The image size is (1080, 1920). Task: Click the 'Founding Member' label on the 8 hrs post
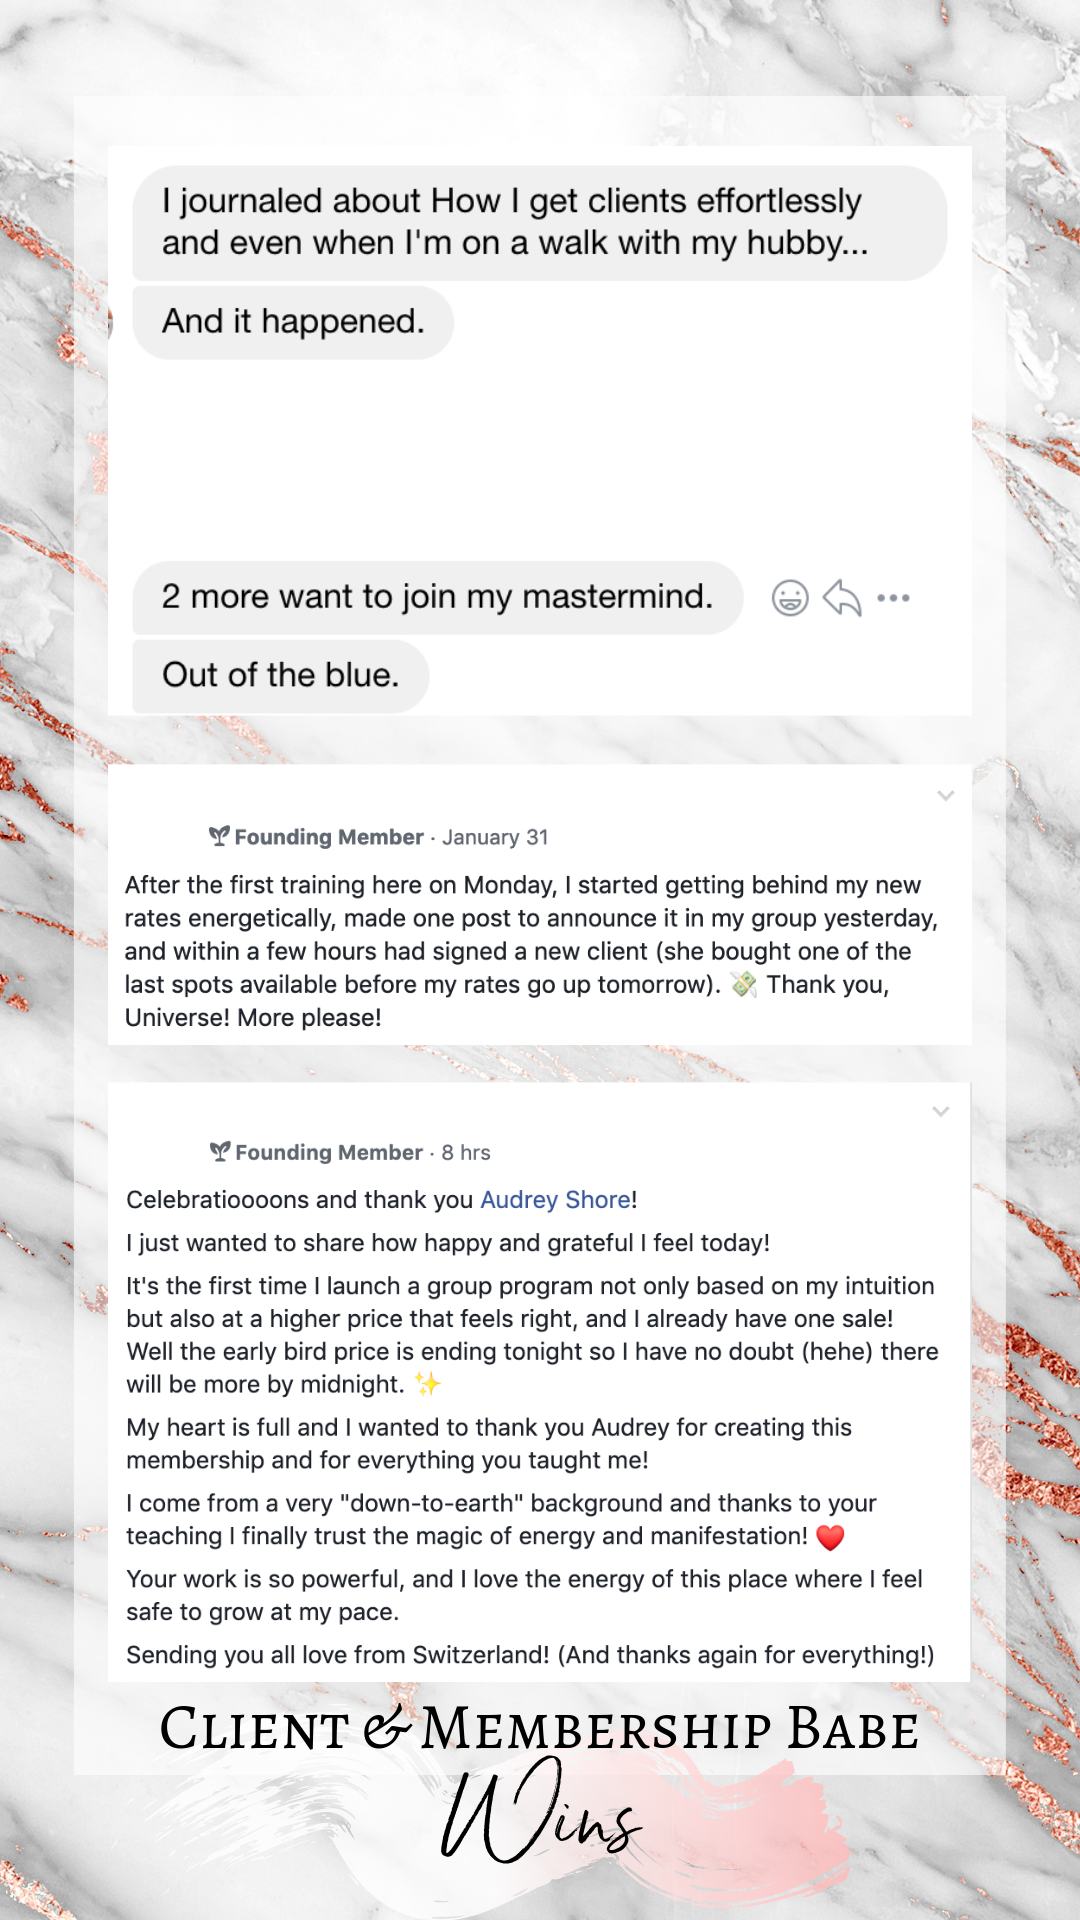(329, 1153)
